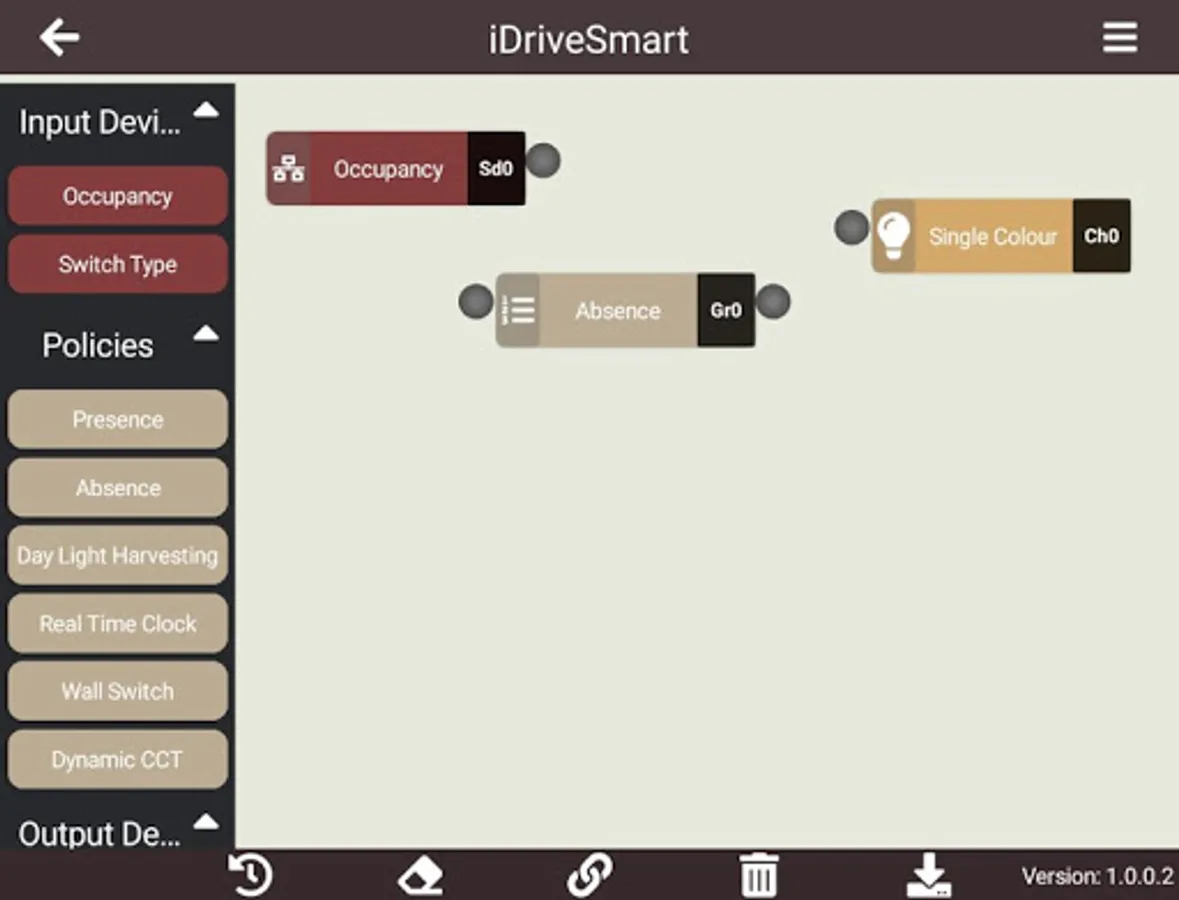Click the bulb icon on Single Colour node
The height and width of the screenshot is (900, 1179).
[x=893, y=236]
